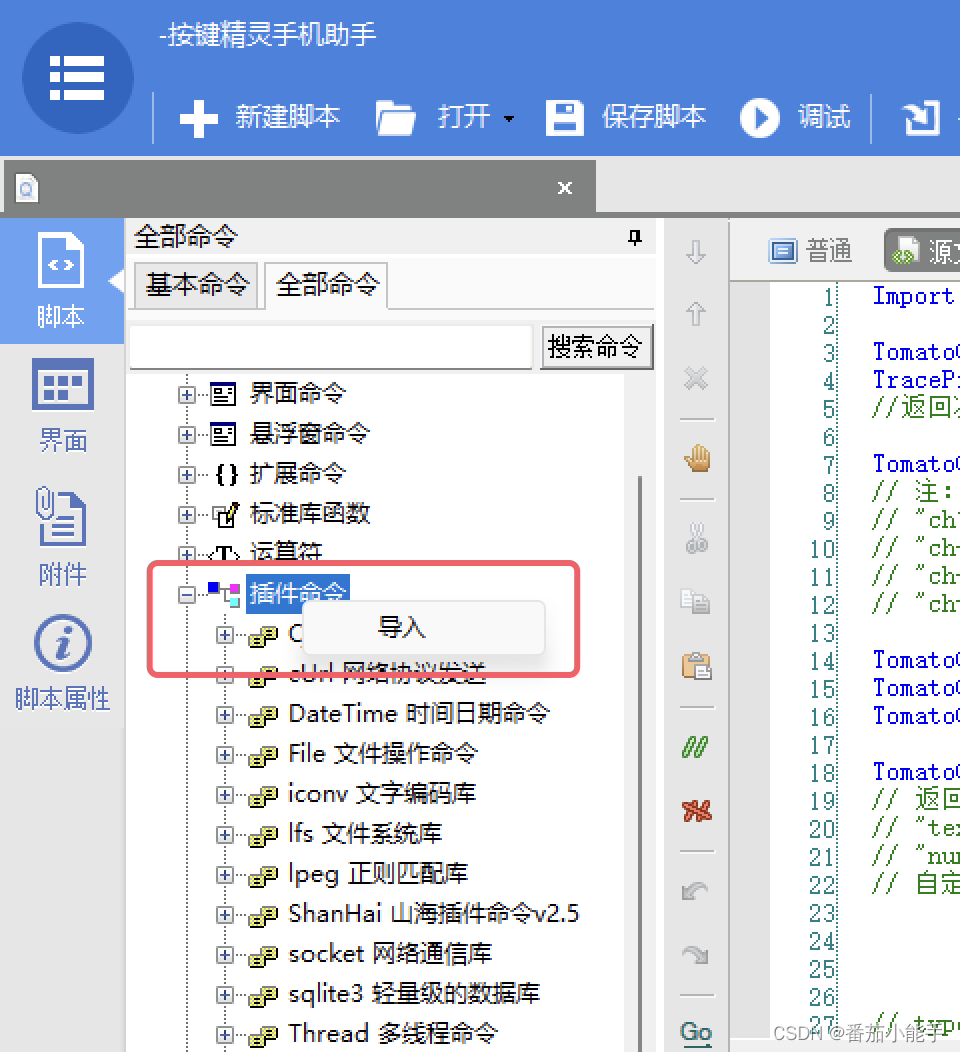Click the green comment slashes icon

click(695, 747)
